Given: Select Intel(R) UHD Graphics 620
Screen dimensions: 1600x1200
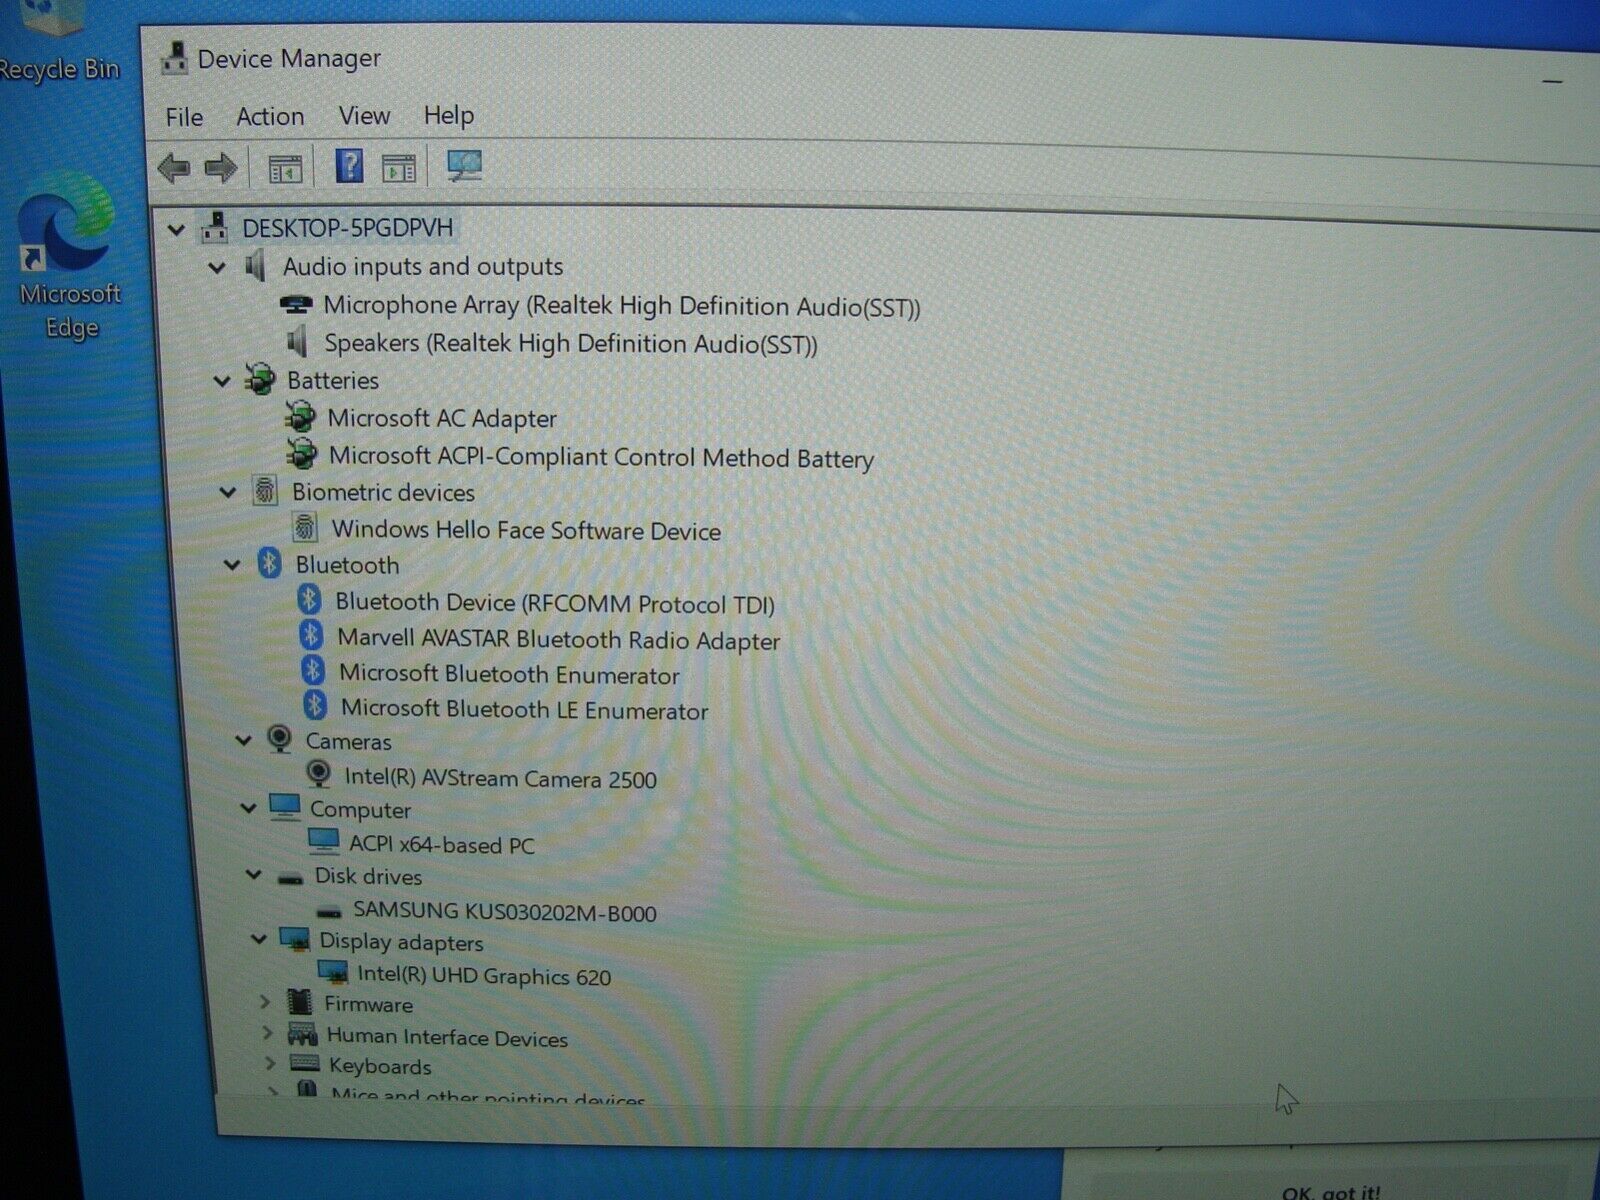Looking at the screenshot, I should point(484,975).
